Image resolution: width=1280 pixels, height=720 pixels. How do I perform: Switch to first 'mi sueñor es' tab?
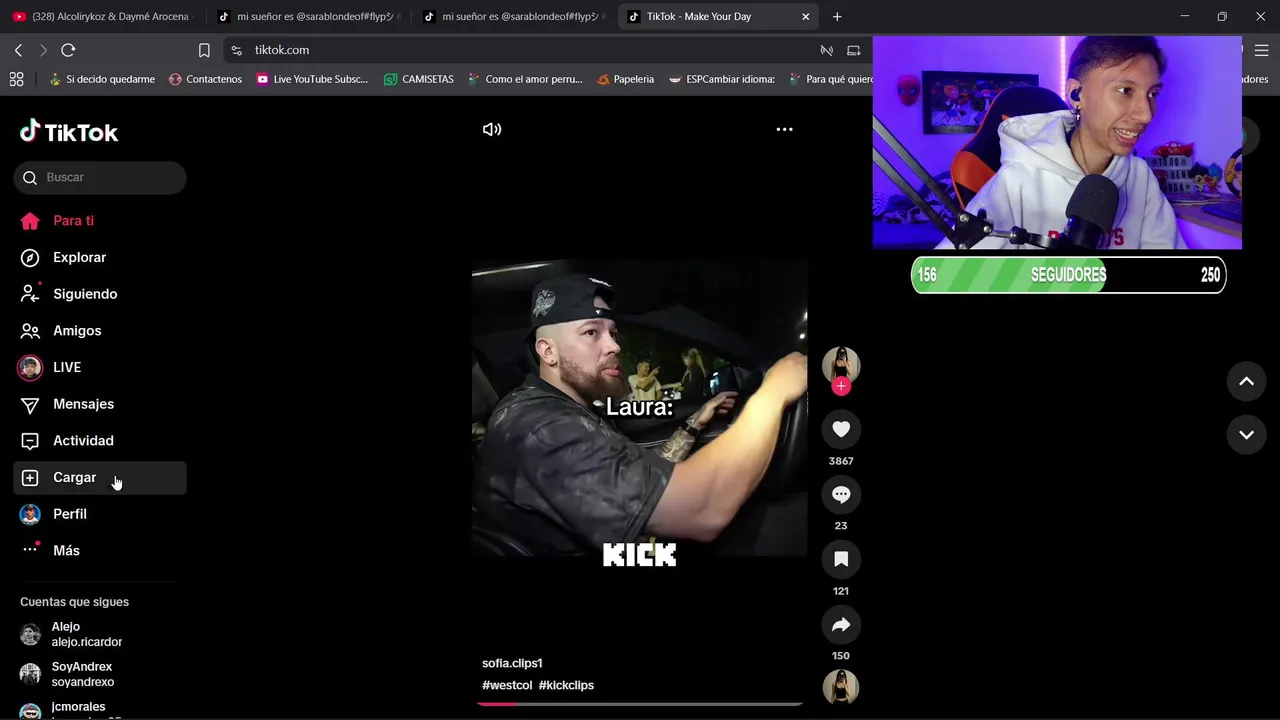309,17
